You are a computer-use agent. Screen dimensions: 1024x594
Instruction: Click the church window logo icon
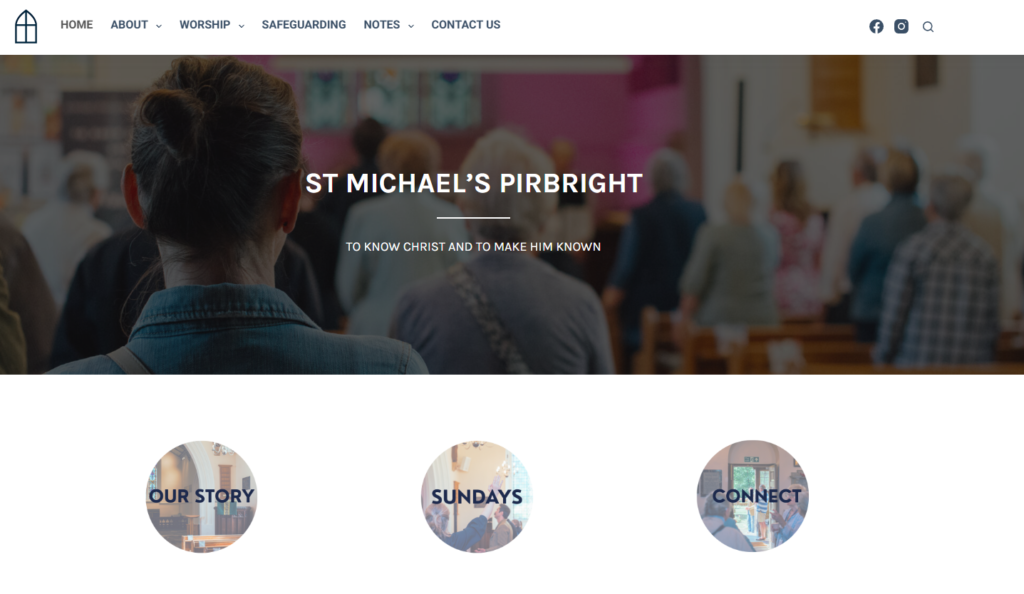(26, 27)
